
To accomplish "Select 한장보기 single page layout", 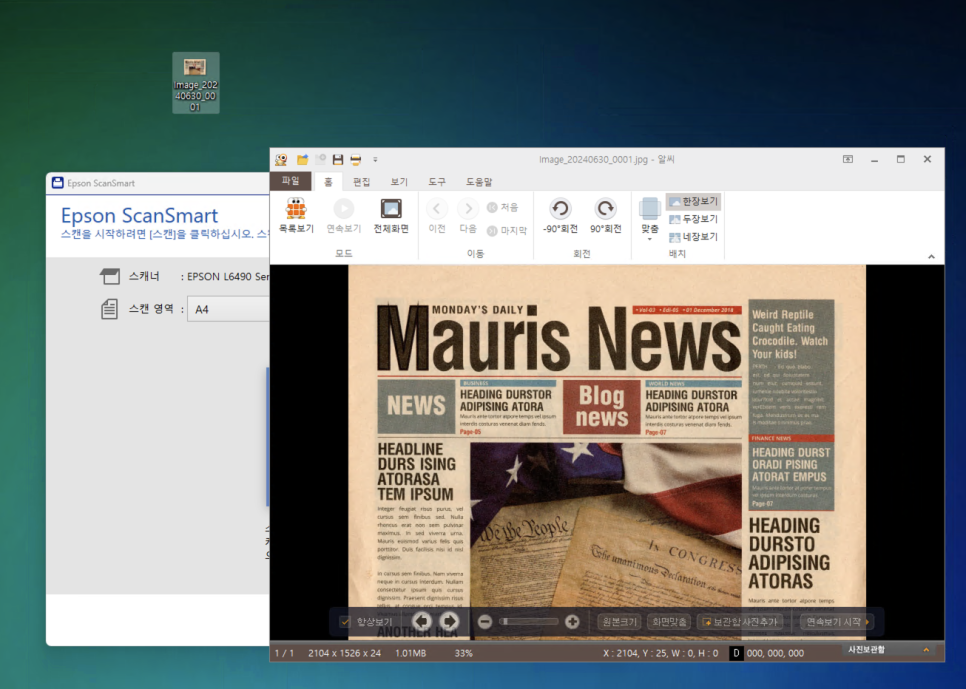I will point(693,202).
